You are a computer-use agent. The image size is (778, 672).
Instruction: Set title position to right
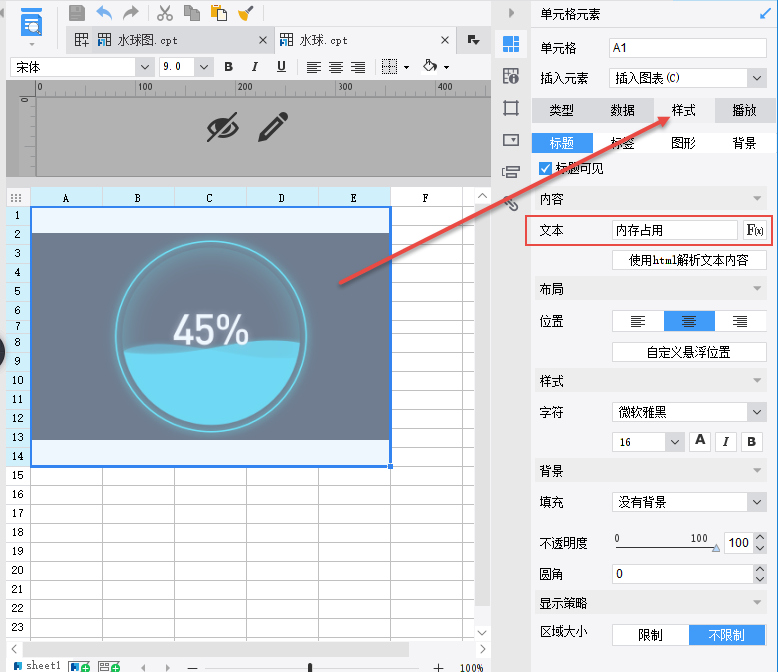click(740, 322)
